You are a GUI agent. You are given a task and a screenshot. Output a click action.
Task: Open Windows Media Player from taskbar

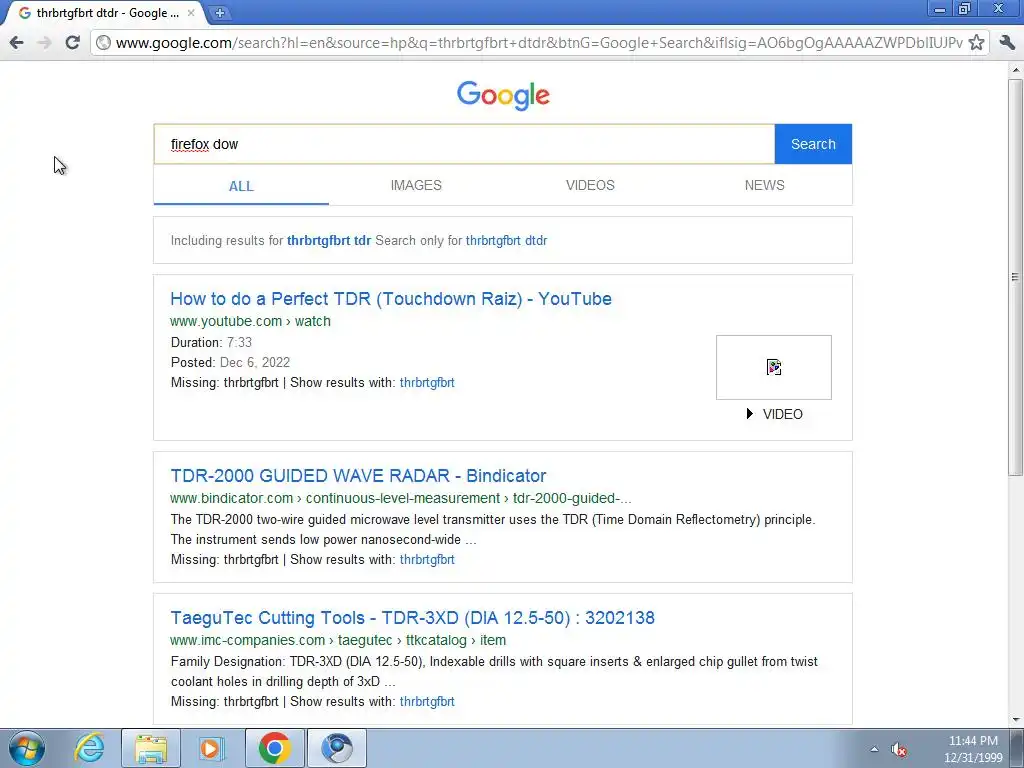pyautogui.click(x=210, y=748)
